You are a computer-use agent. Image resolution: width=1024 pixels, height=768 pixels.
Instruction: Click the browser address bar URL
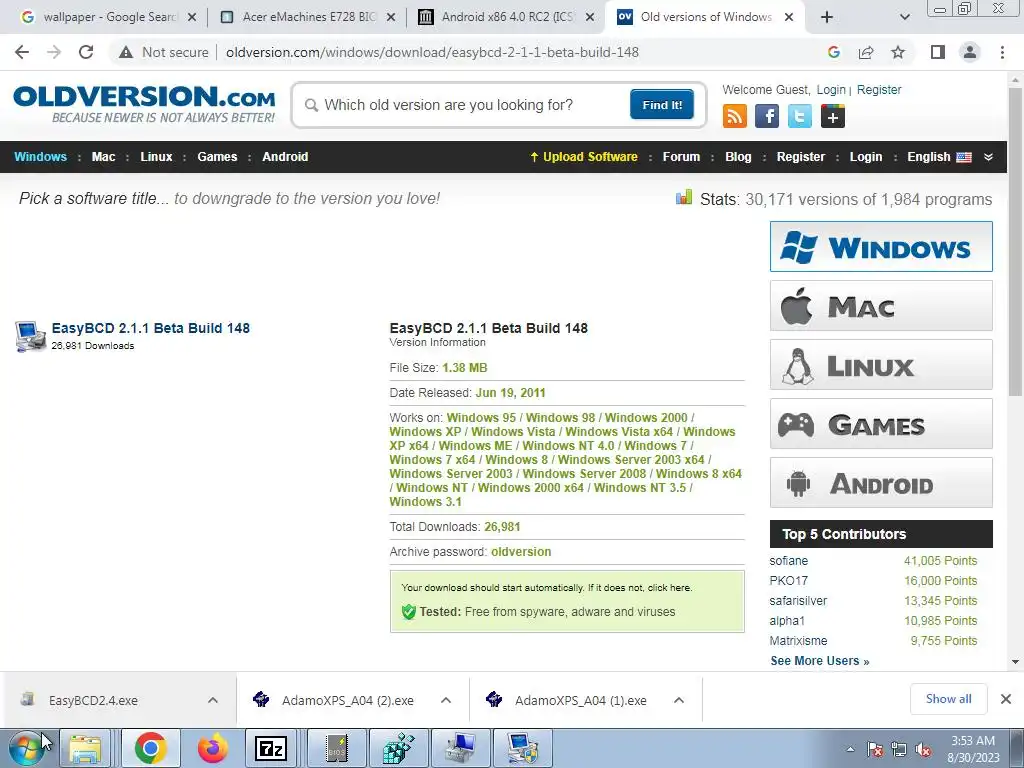[x=432, y=52]
